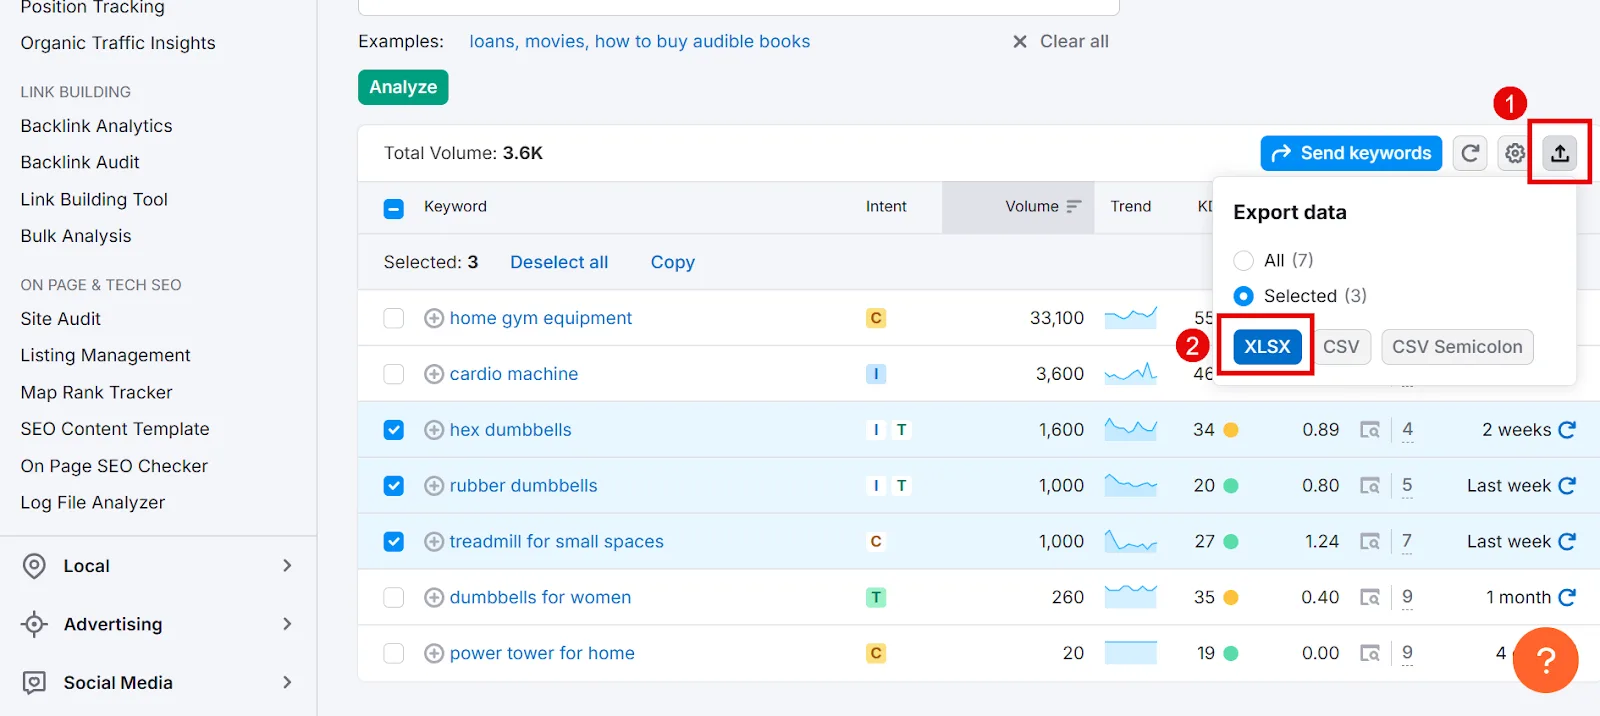Click the plus icon beside rubber dumbbells
This screenshot has width=1600, height=716.
tap(434, 486)
